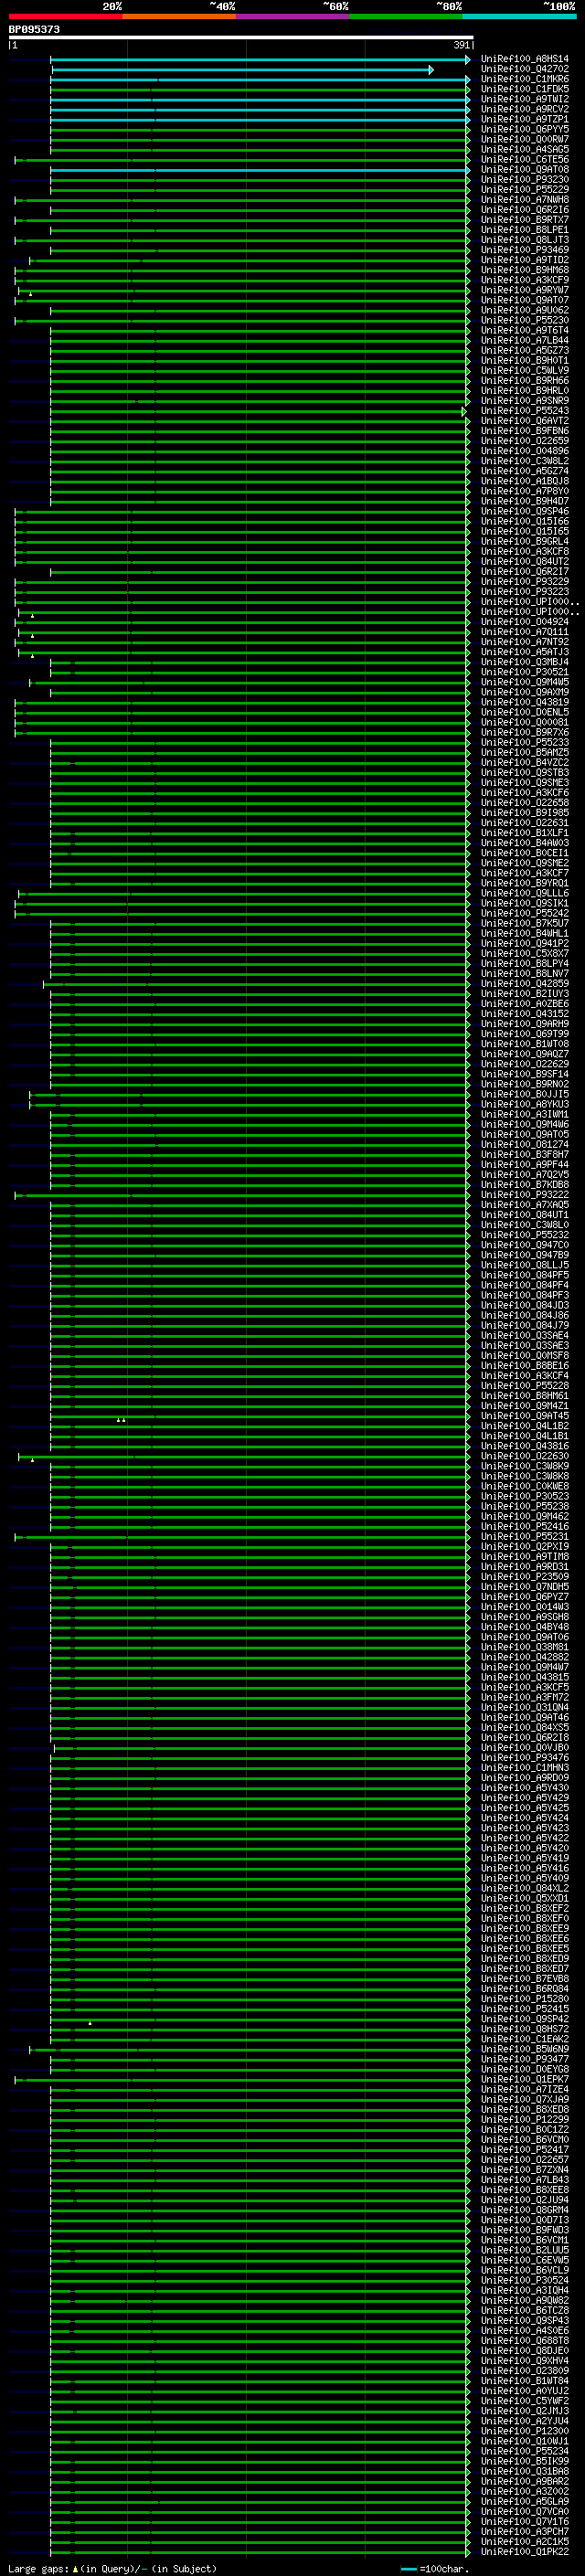Click UniRef100_B8LPE1 label
585x2576 pixels.
(x=524, y=230)
